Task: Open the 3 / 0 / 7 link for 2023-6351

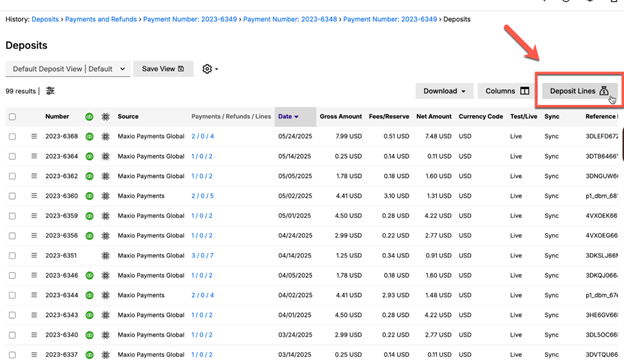Action: tap(202, 256)
